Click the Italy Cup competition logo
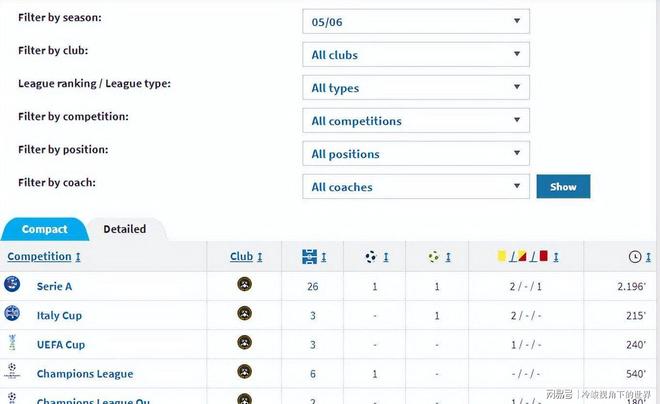 [x=12, y=314]
